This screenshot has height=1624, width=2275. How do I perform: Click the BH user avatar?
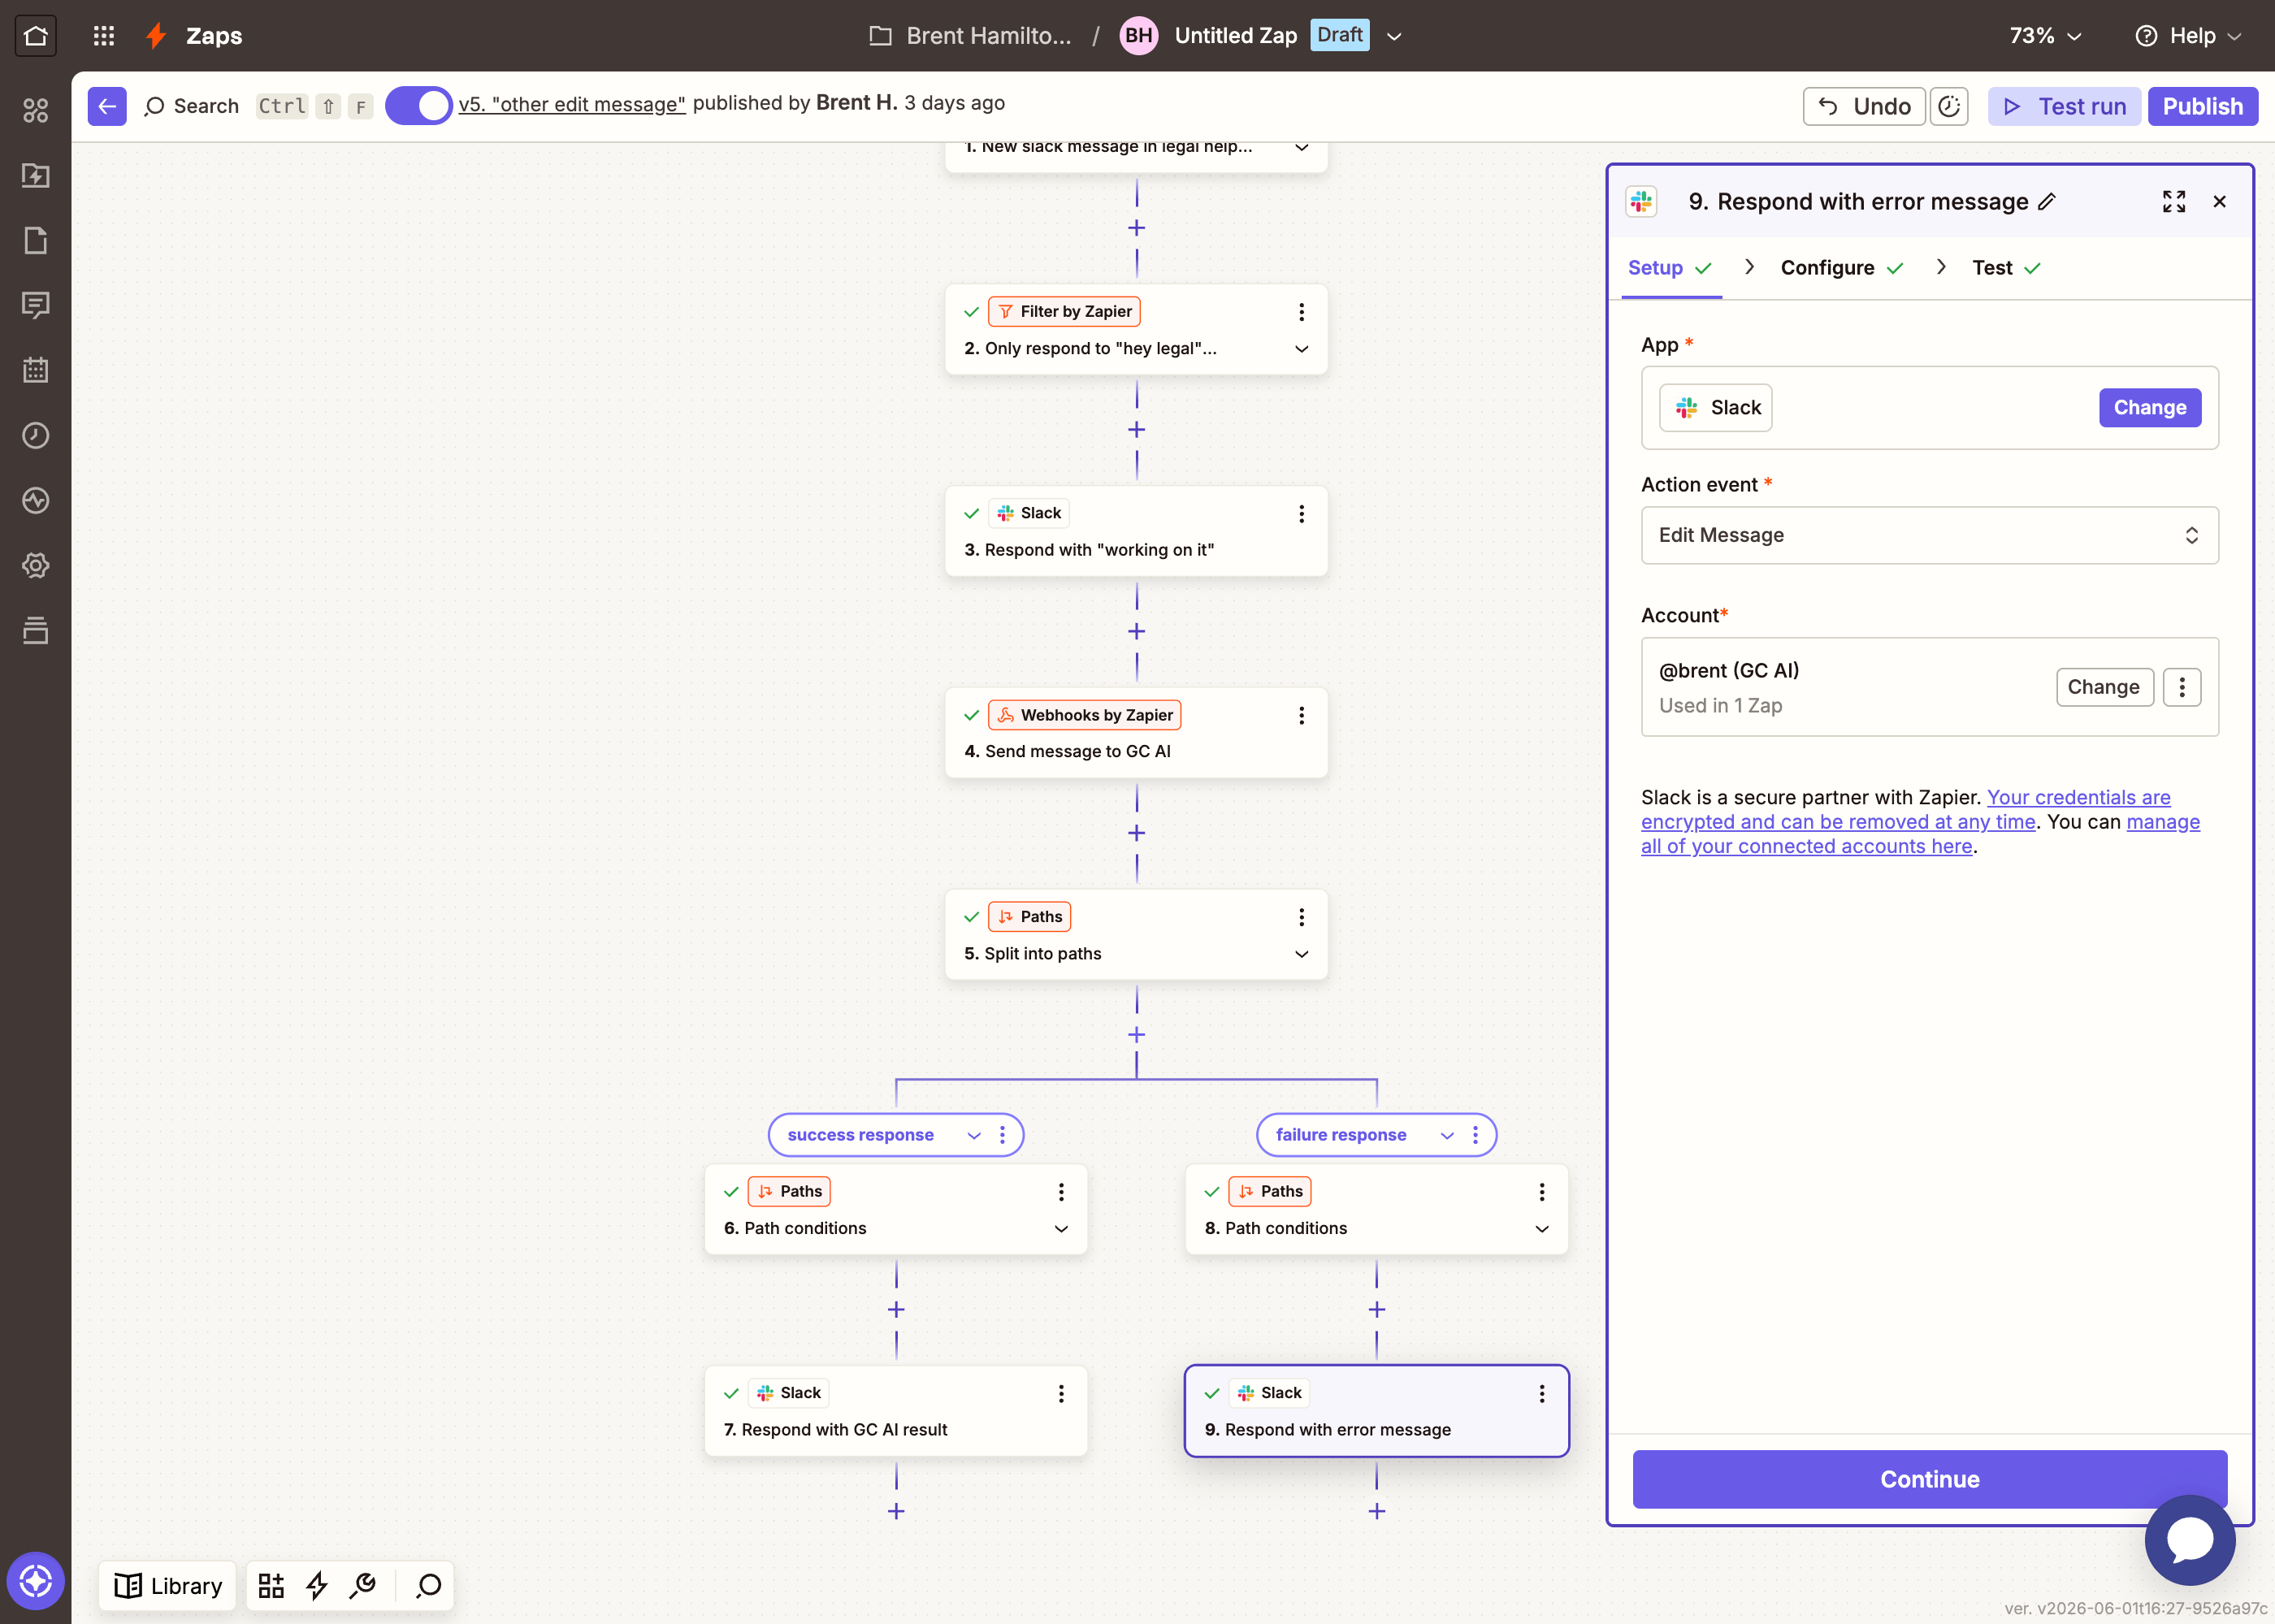point(1138,36)
